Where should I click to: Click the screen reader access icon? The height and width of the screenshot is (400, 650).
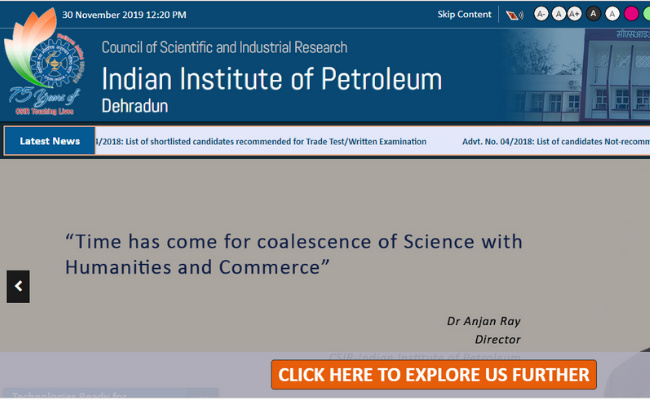click(x=515, y=15)
